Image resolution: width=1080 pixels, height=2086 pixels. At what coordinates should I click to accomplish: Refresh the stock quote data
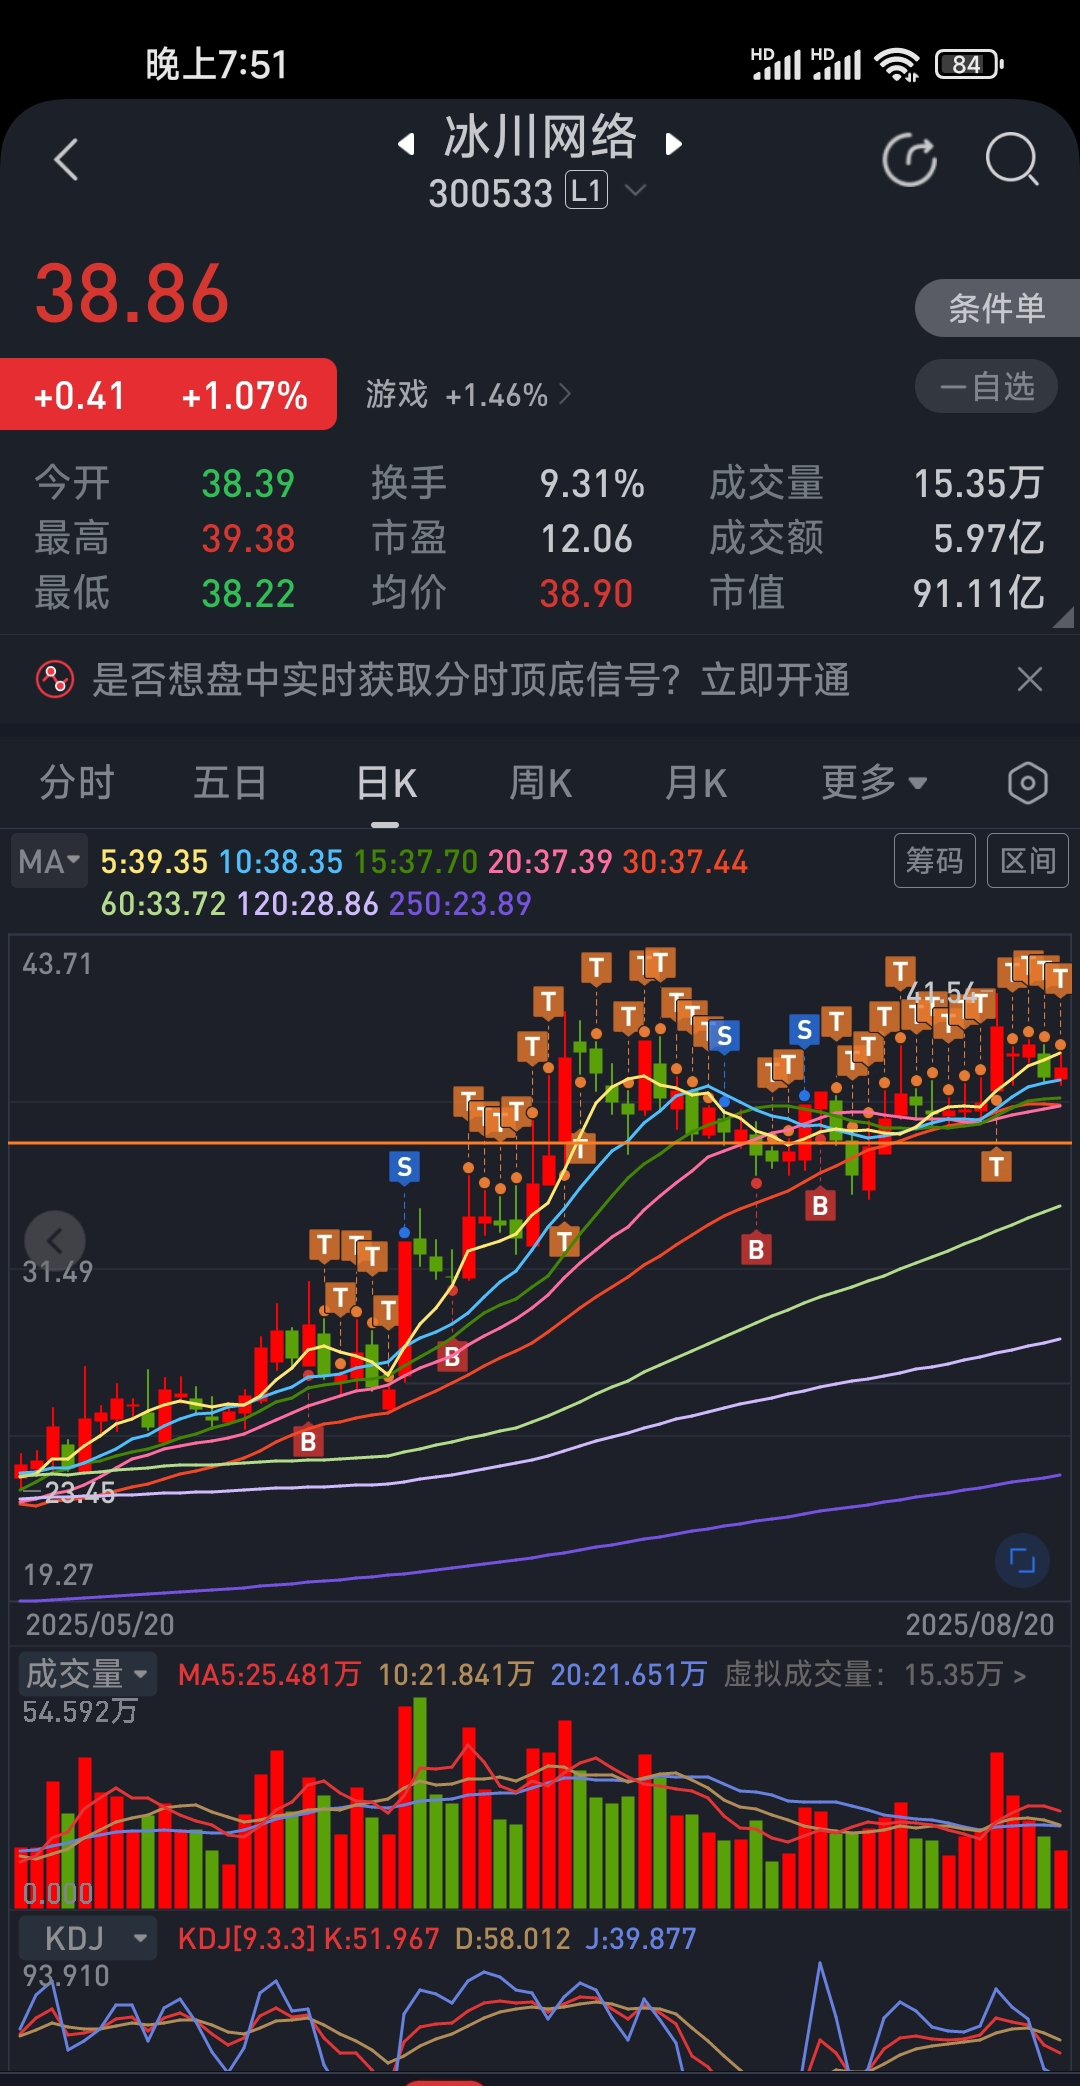coord(910,160)
